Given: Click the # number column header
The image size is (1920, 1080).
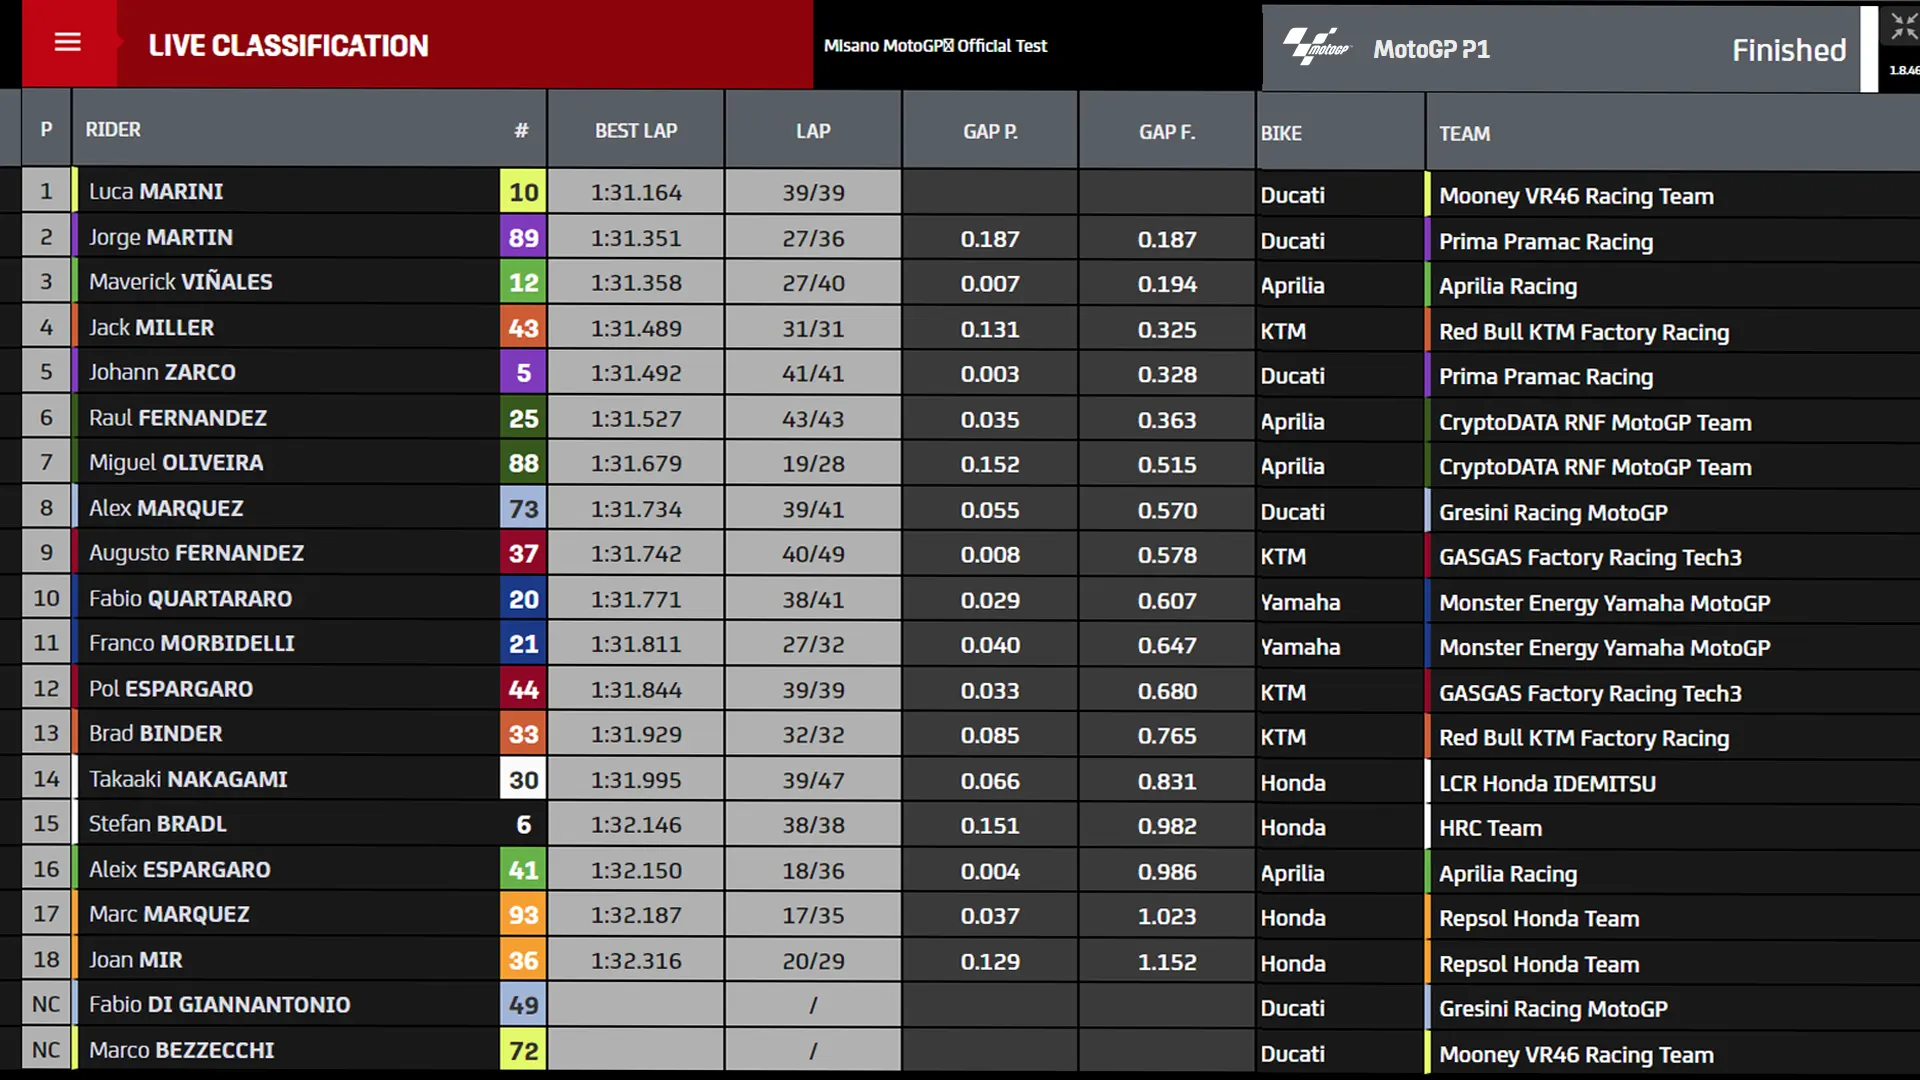Looking at the screenshot, I should pyautogui.click(x=521, y=131).
